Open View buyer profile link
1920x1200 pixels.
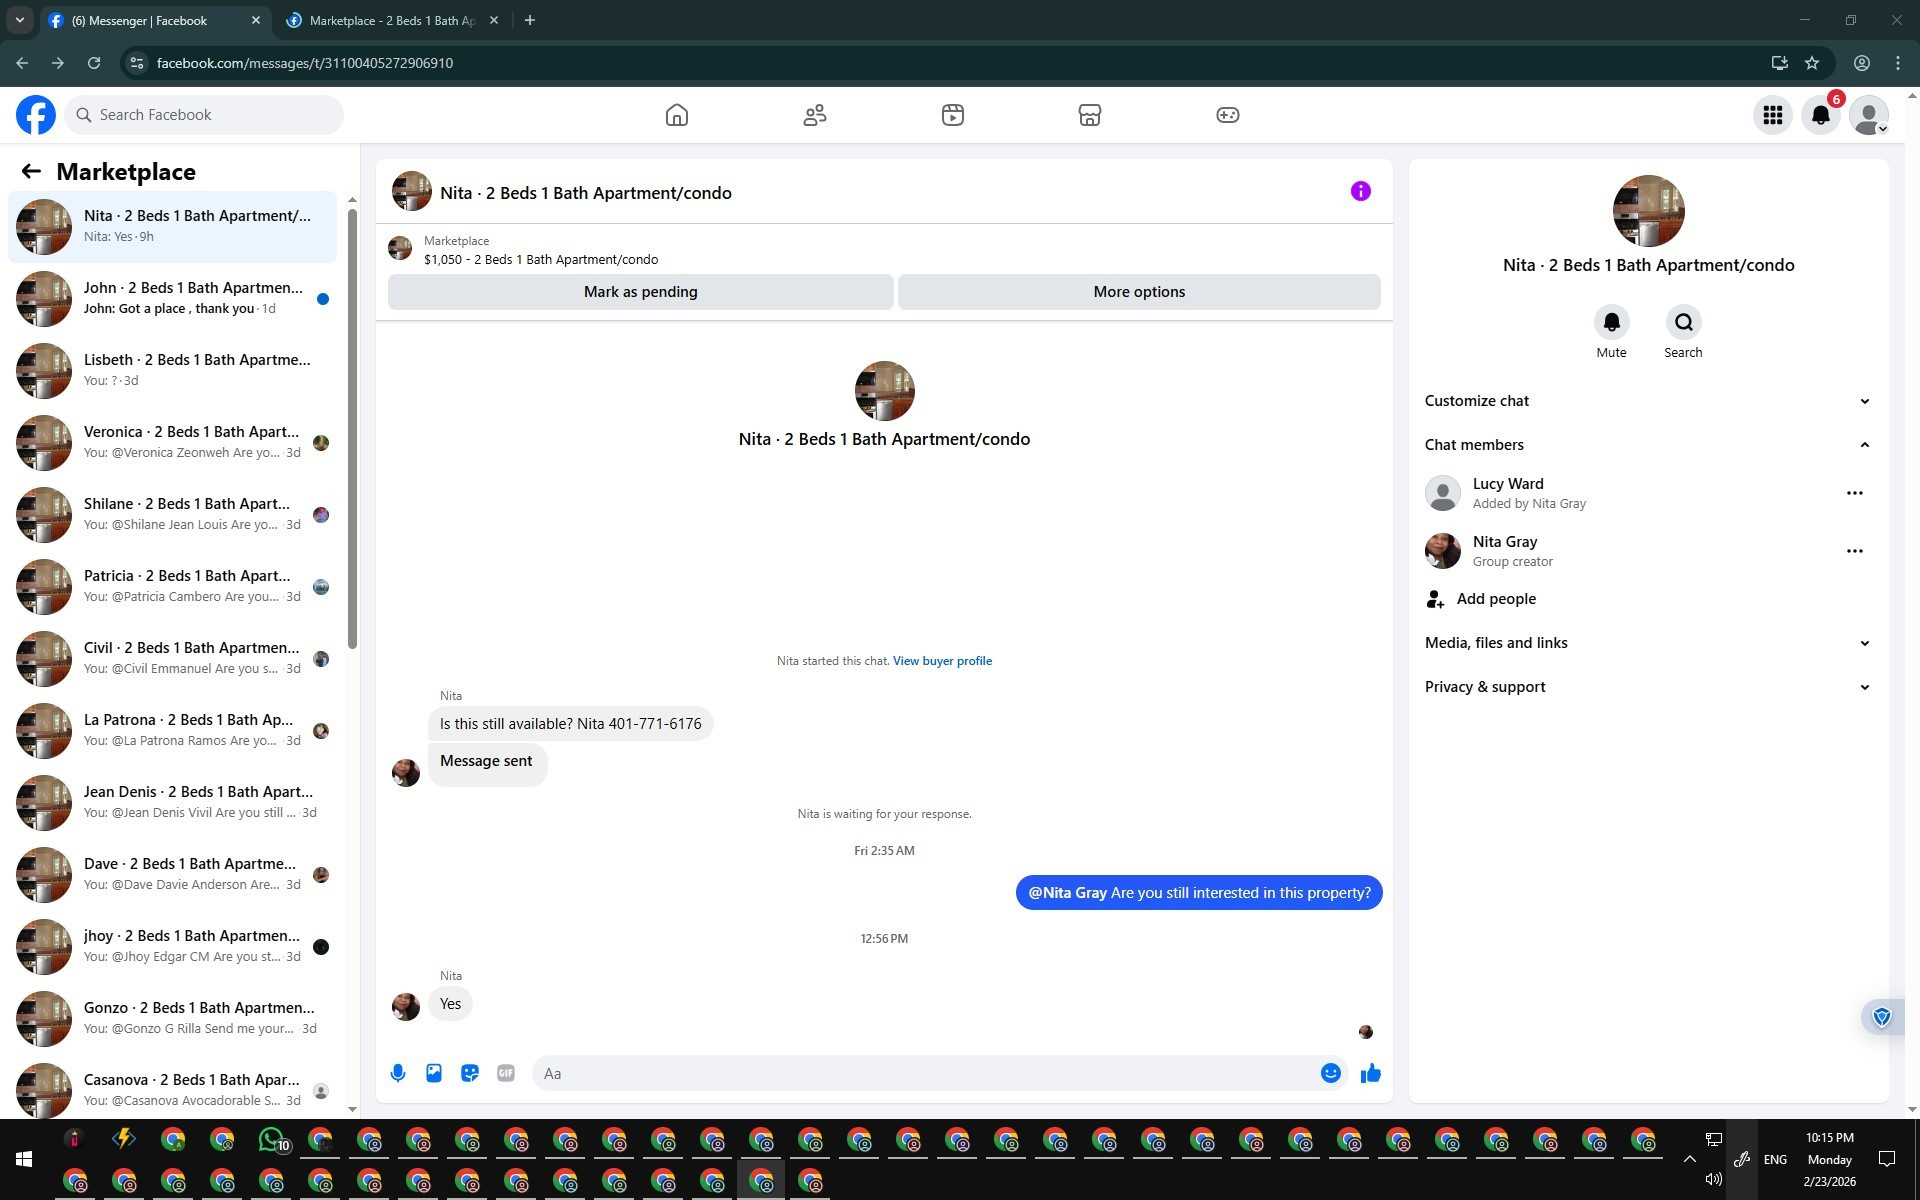click(942, 661)
